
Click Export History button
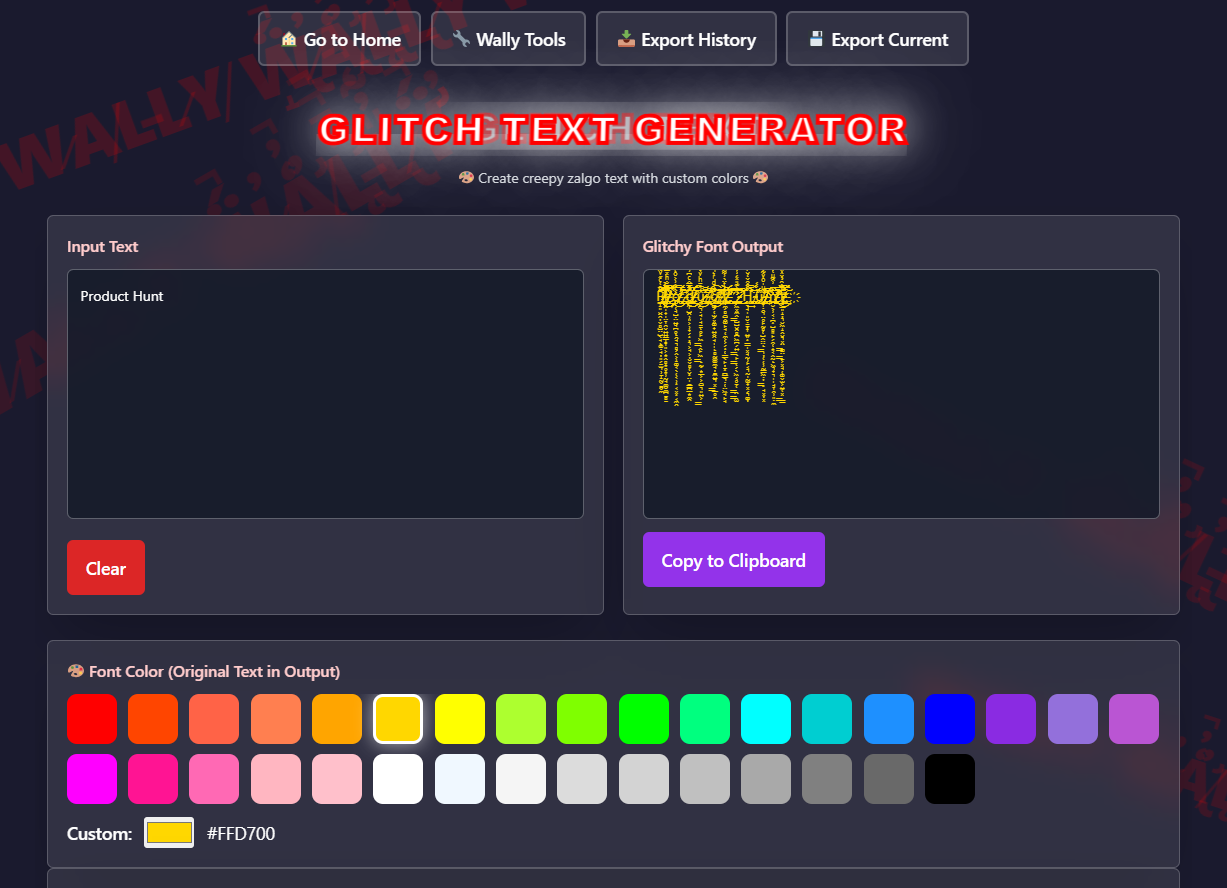686,39
